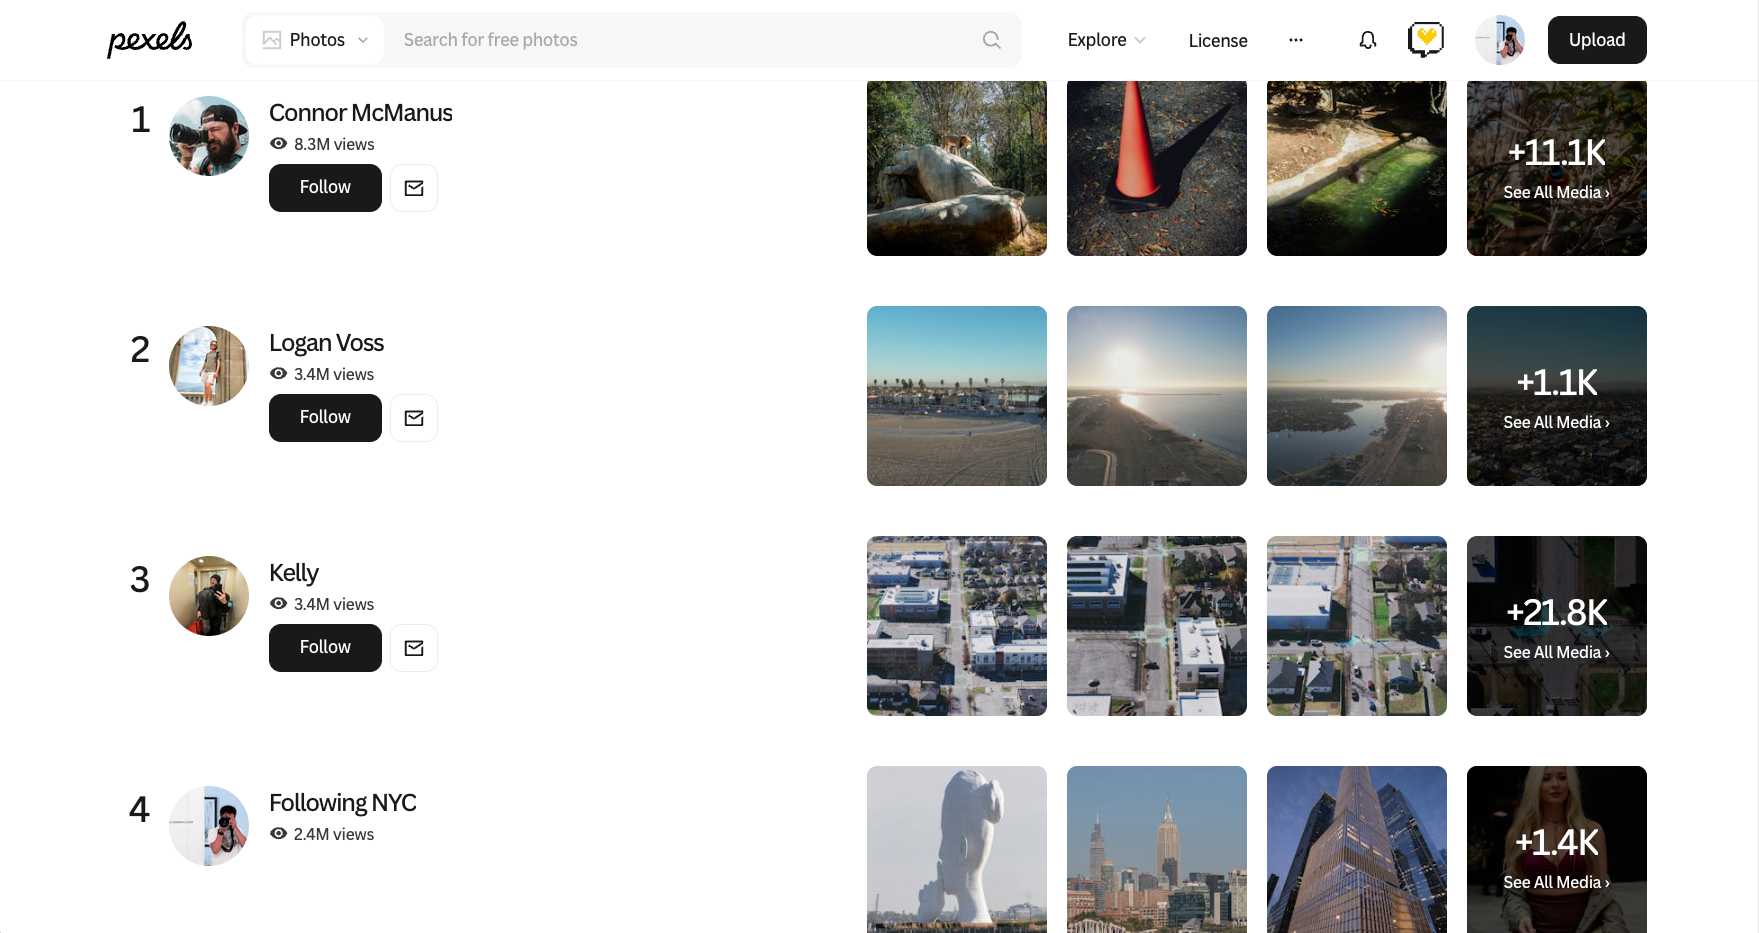Open Following NYC profile picture
The height and width of the screenshot is (933, 1759).
[x=209, y=826]
